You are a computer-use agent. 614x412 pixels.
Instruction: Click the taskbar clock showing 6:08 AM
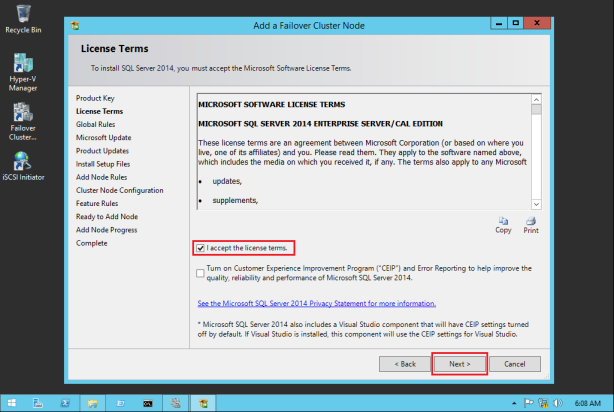tap(587, 403)
